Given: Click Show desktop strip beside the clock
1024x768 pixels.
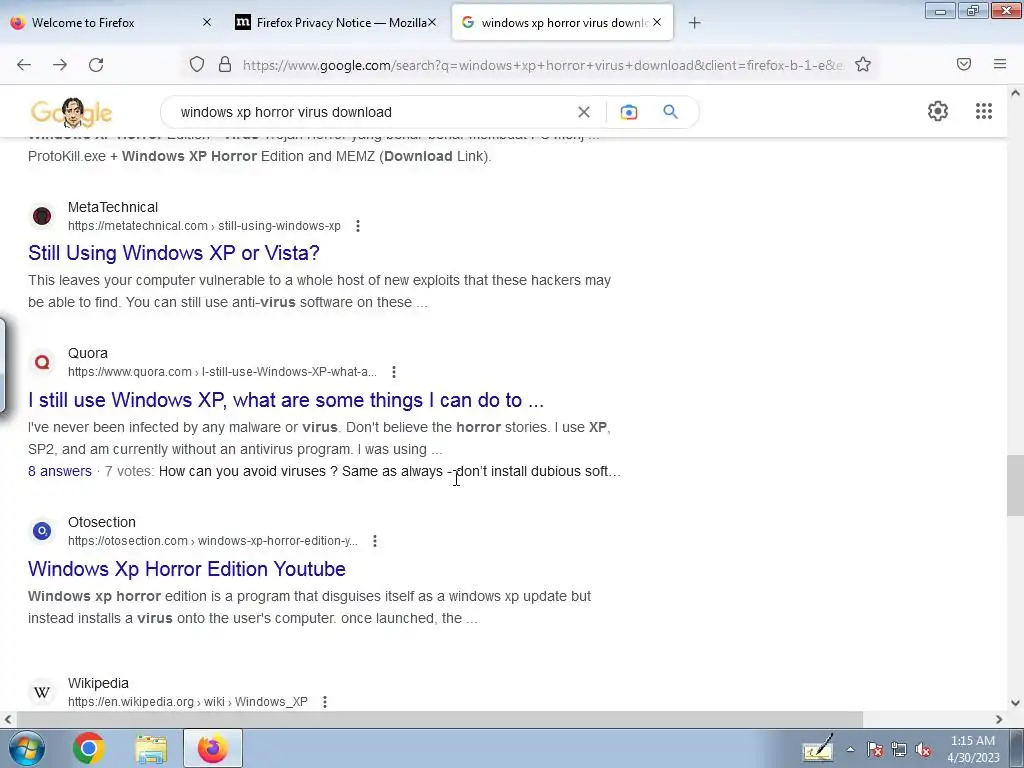Looking at the screenshot, I should coord(1017,748).
